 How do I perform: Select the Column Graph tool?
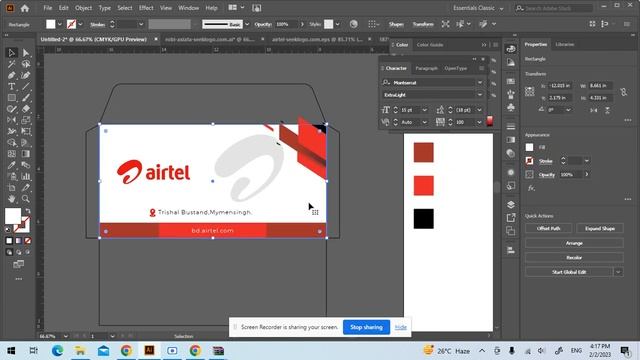(x=26, y=176)
